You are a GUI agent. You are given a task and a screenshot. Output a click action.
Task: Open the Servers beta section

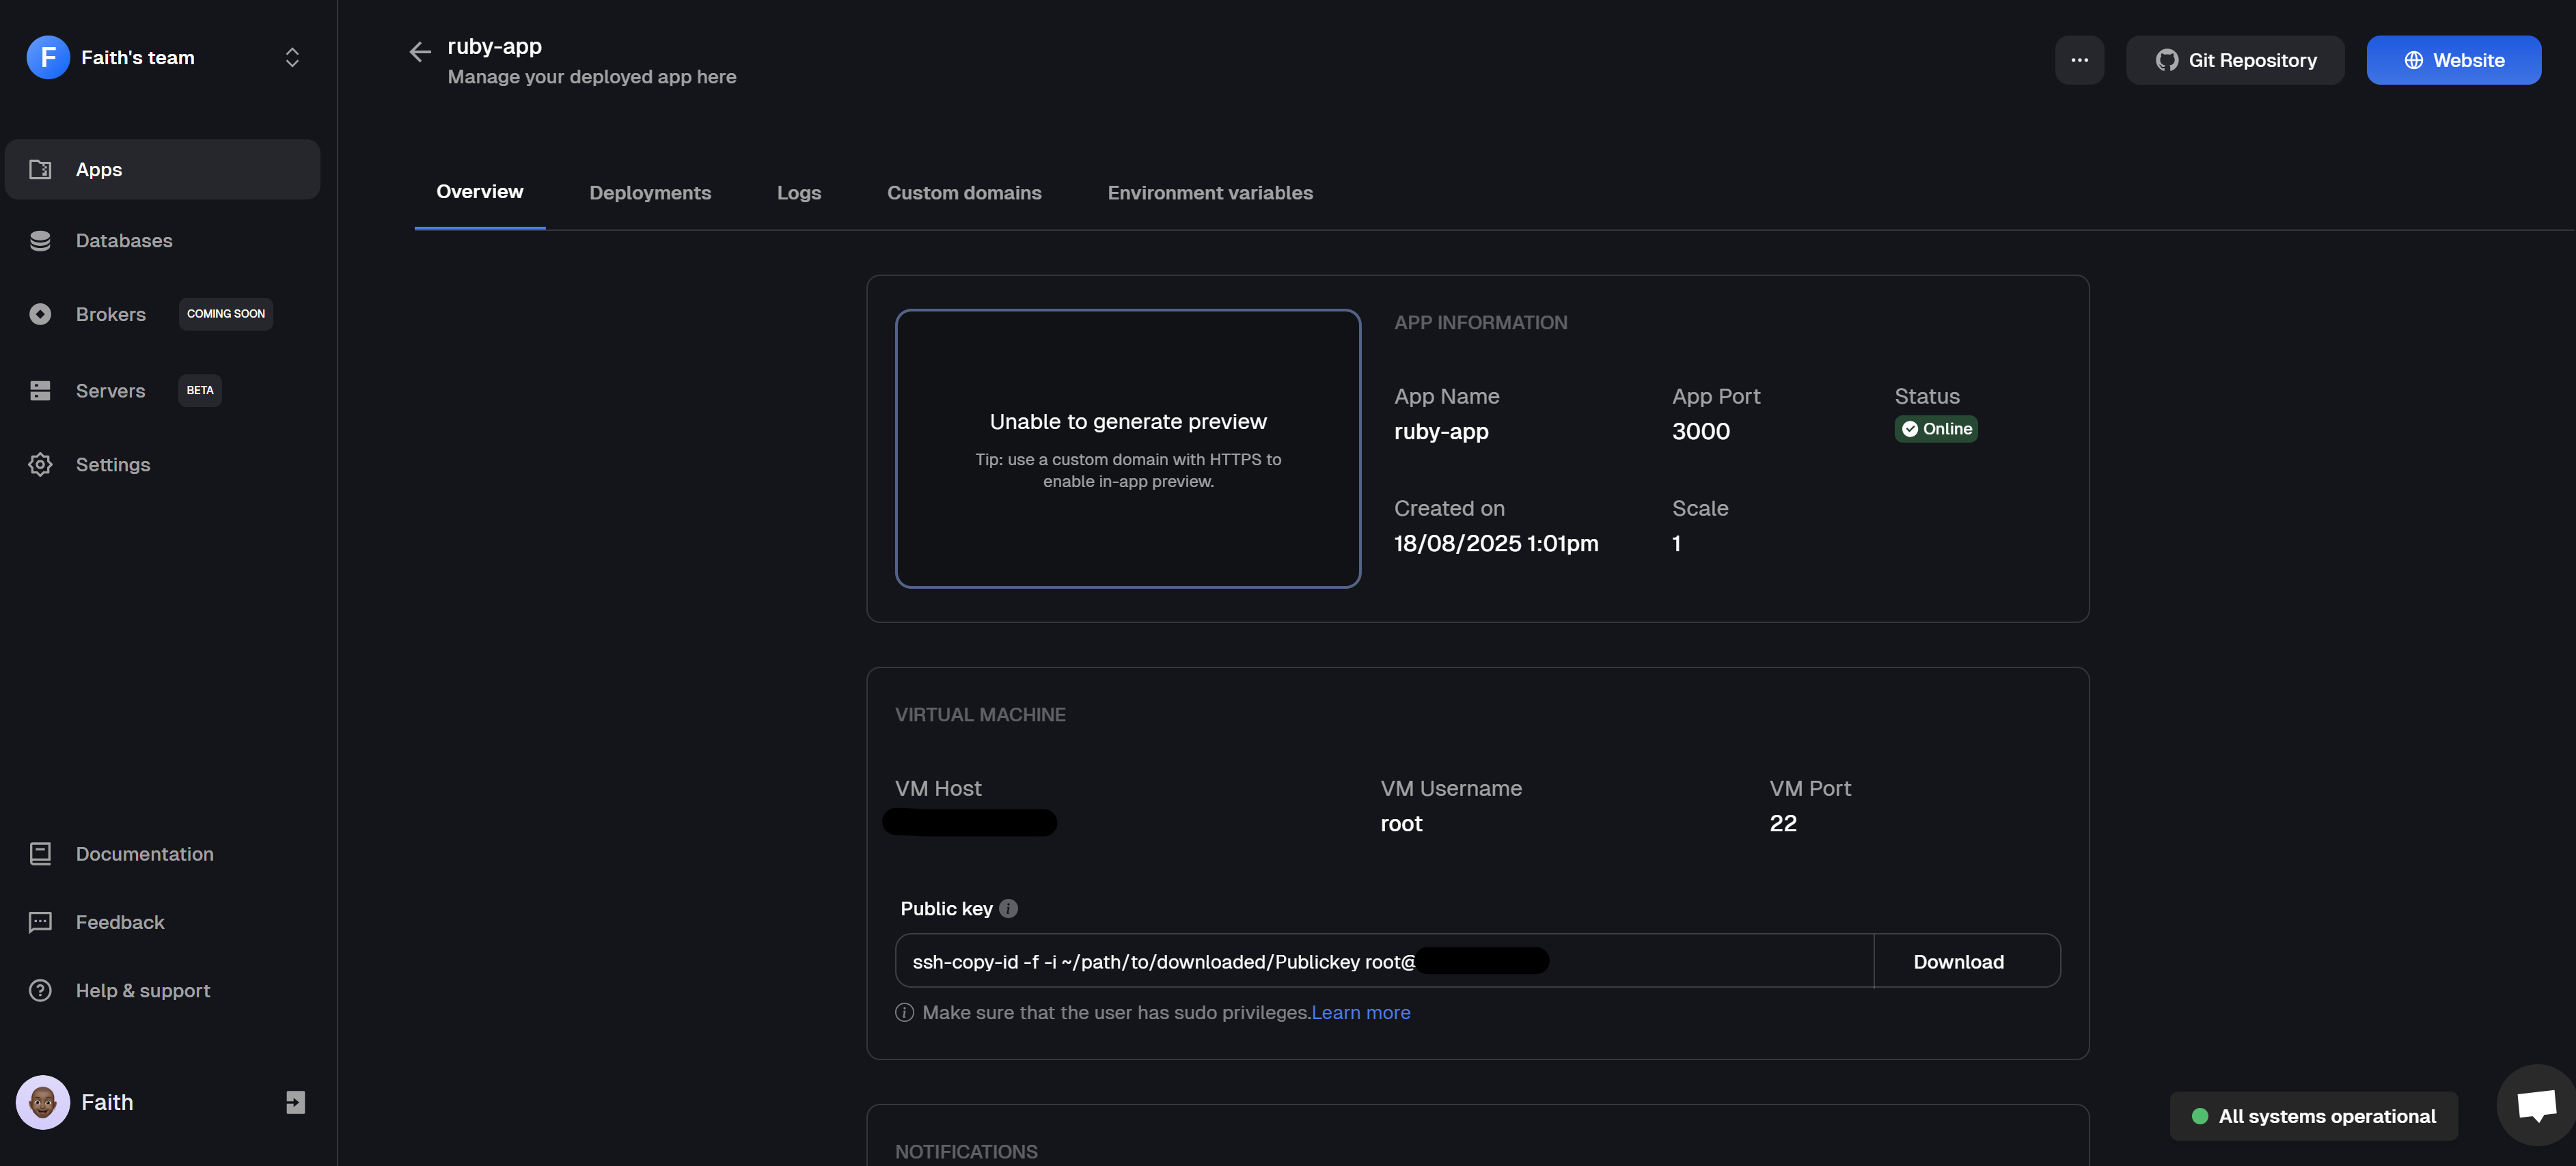[x=40, y=390]
